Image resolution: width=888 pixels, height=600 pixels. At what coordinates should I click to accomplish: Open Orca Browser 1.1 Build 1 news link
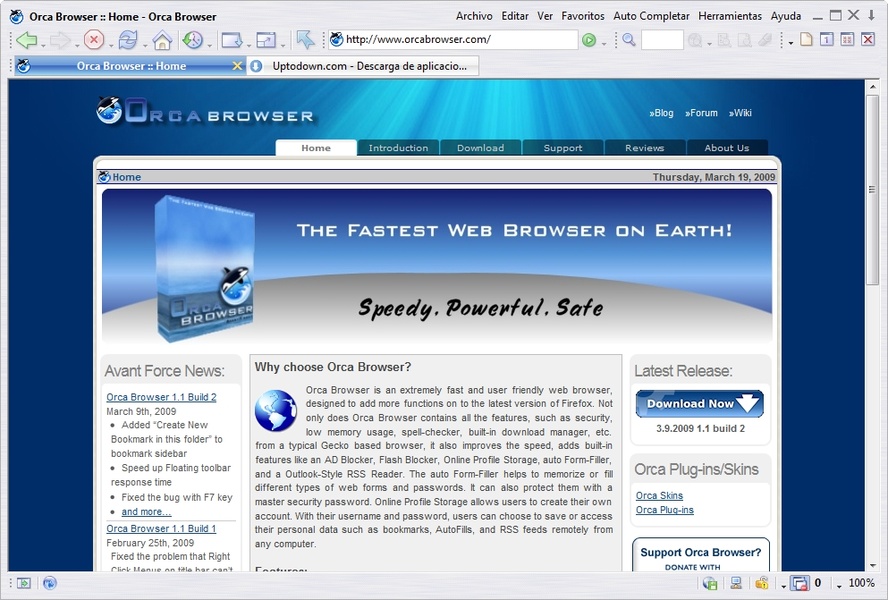(161, 529)
